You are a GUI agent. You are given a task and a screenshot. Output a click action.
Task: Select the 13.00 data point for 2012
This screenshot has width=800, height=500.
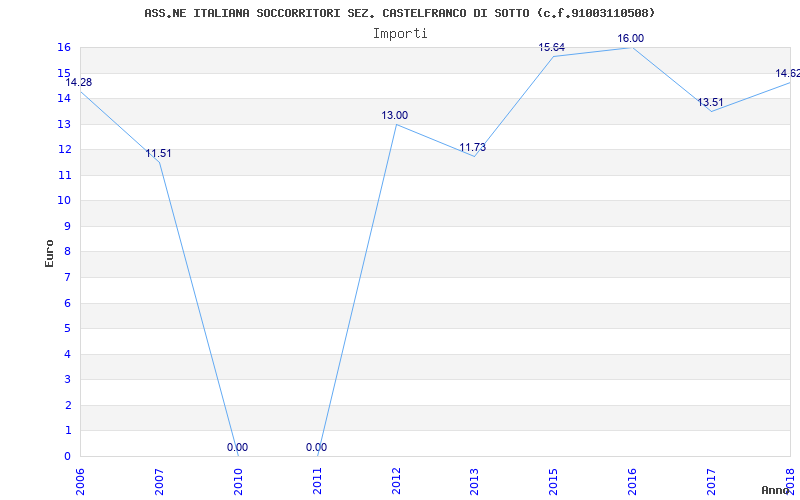point(395,115)
